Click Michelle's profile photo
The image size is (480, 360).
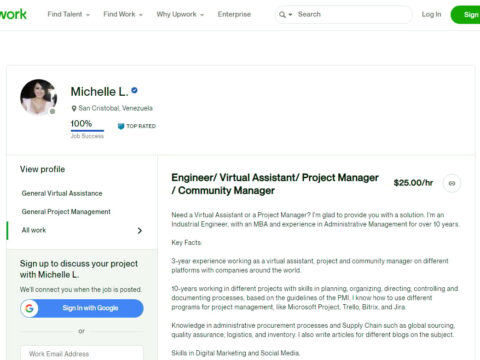point(39,97)
